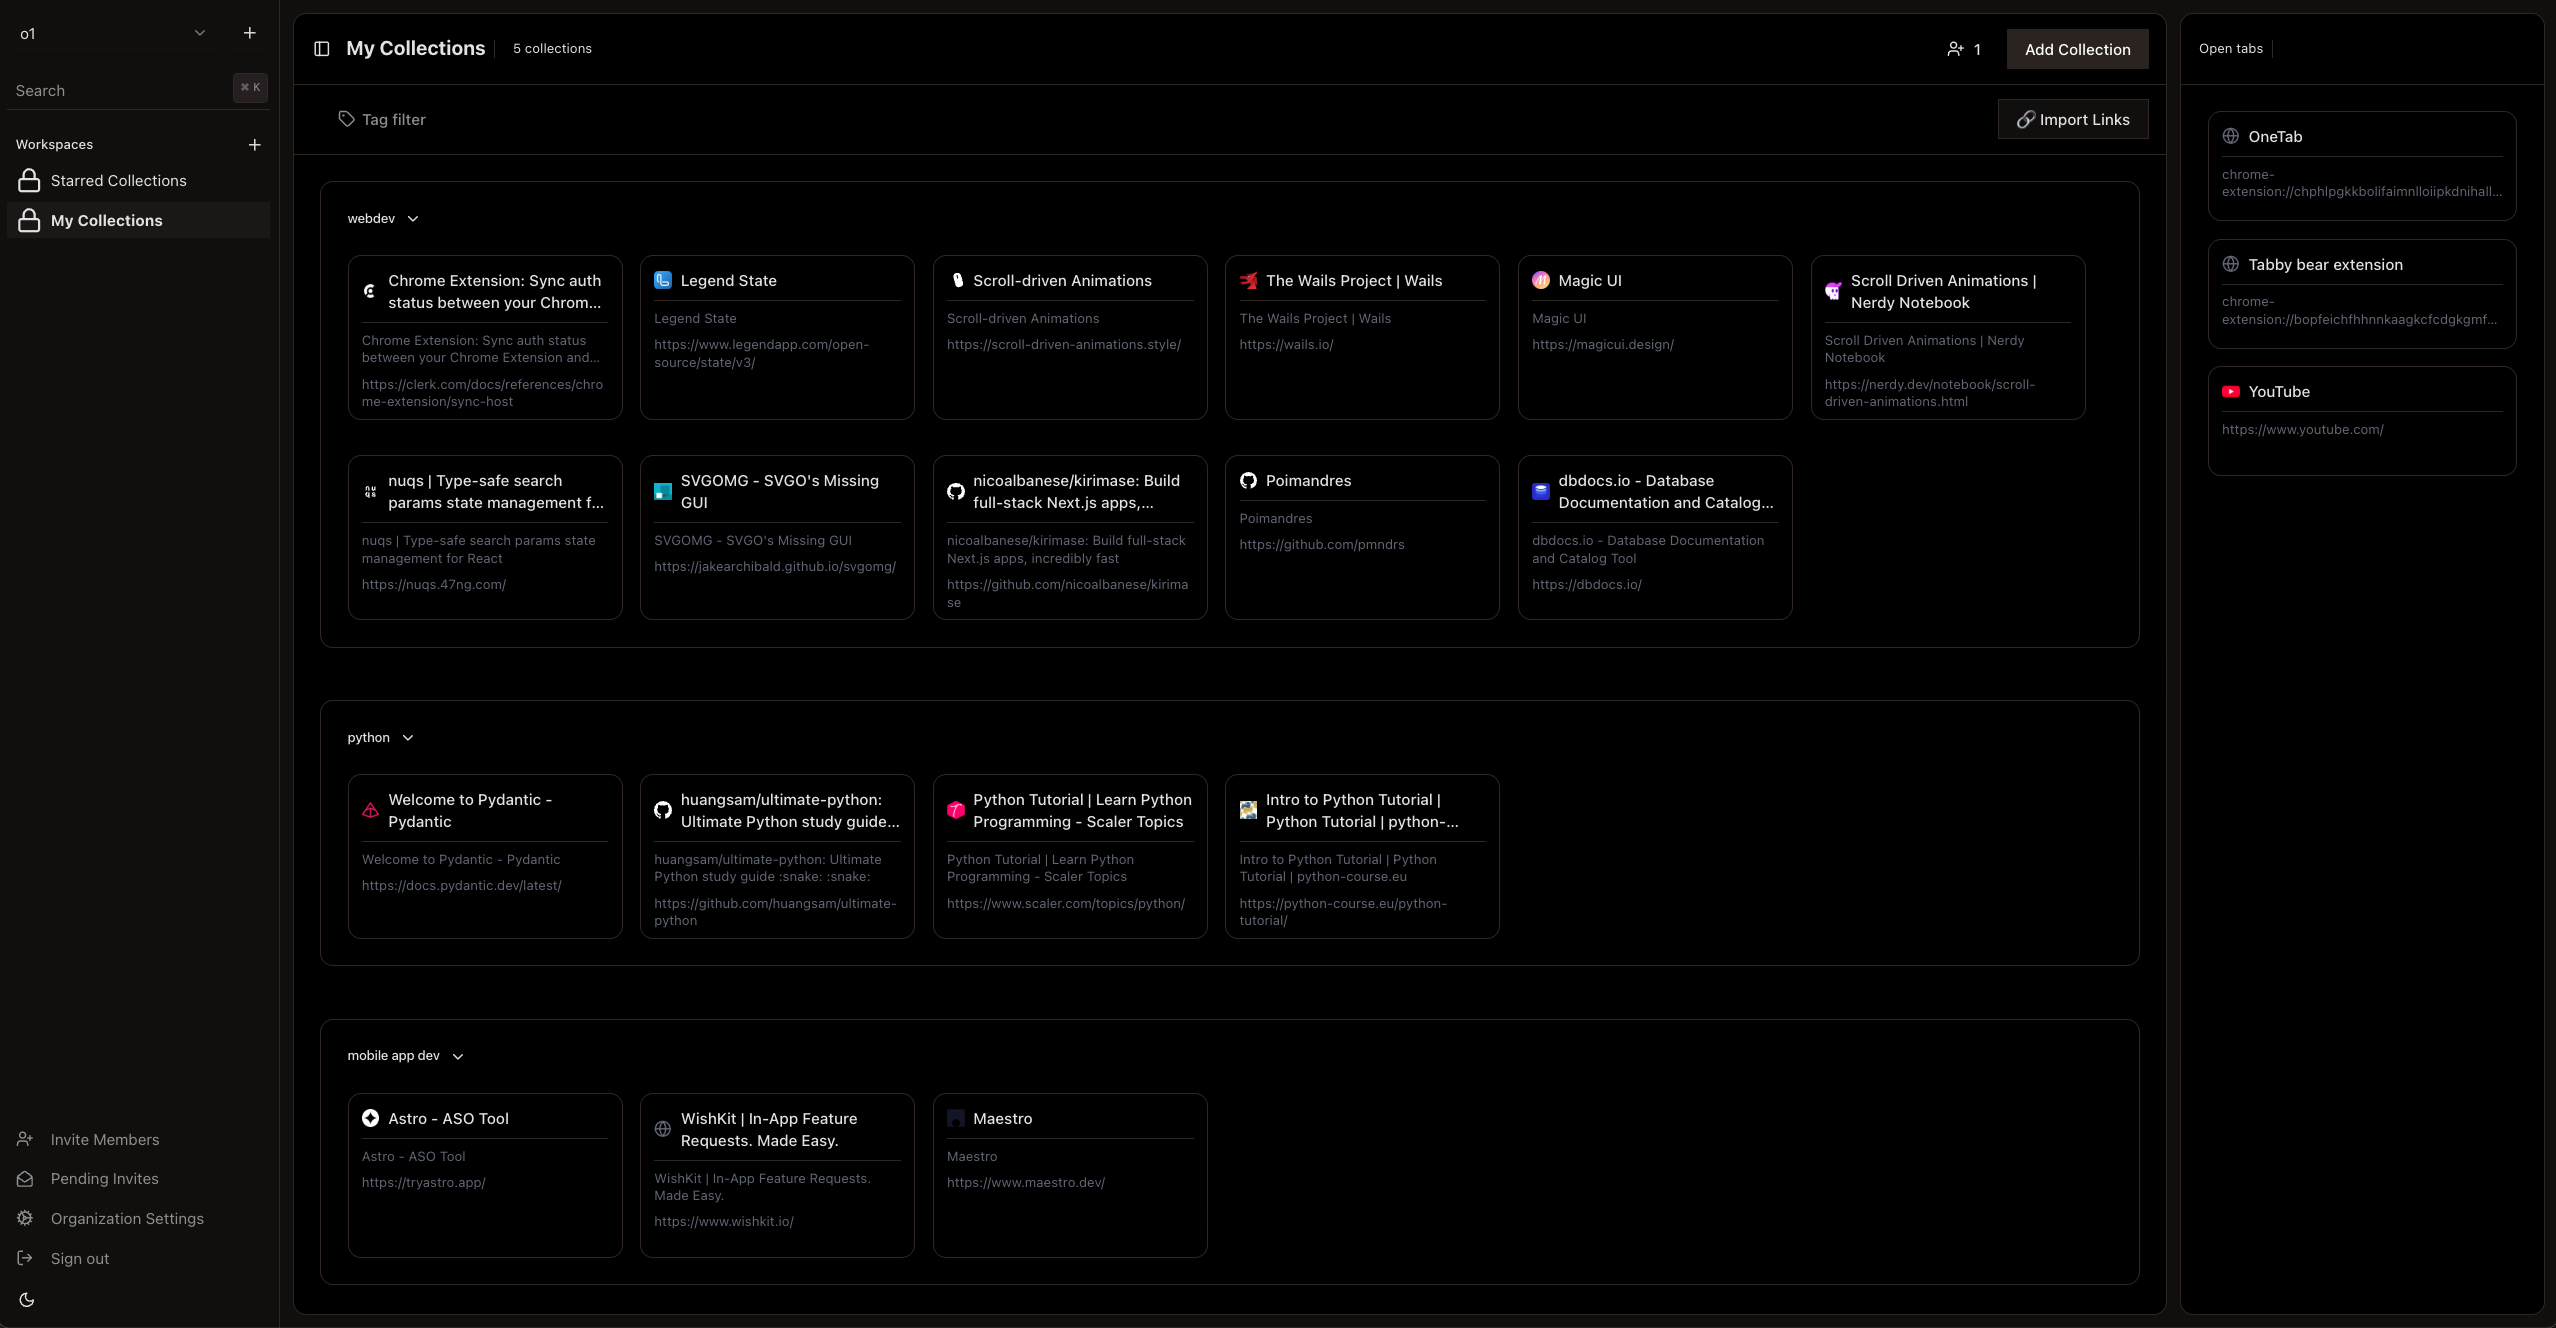Screen dimensions: 2556x1328
Task: Collapse the webdev collection chevron
Action: pos(413,219)
